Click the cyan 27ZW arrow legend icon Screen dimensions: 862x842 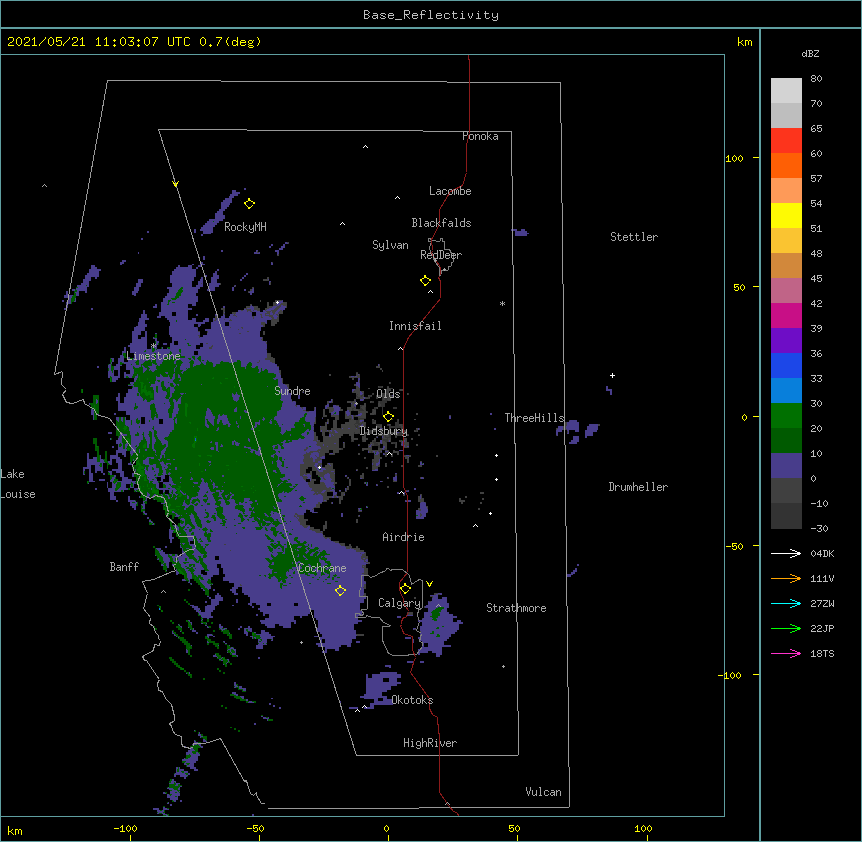point(786,603)
